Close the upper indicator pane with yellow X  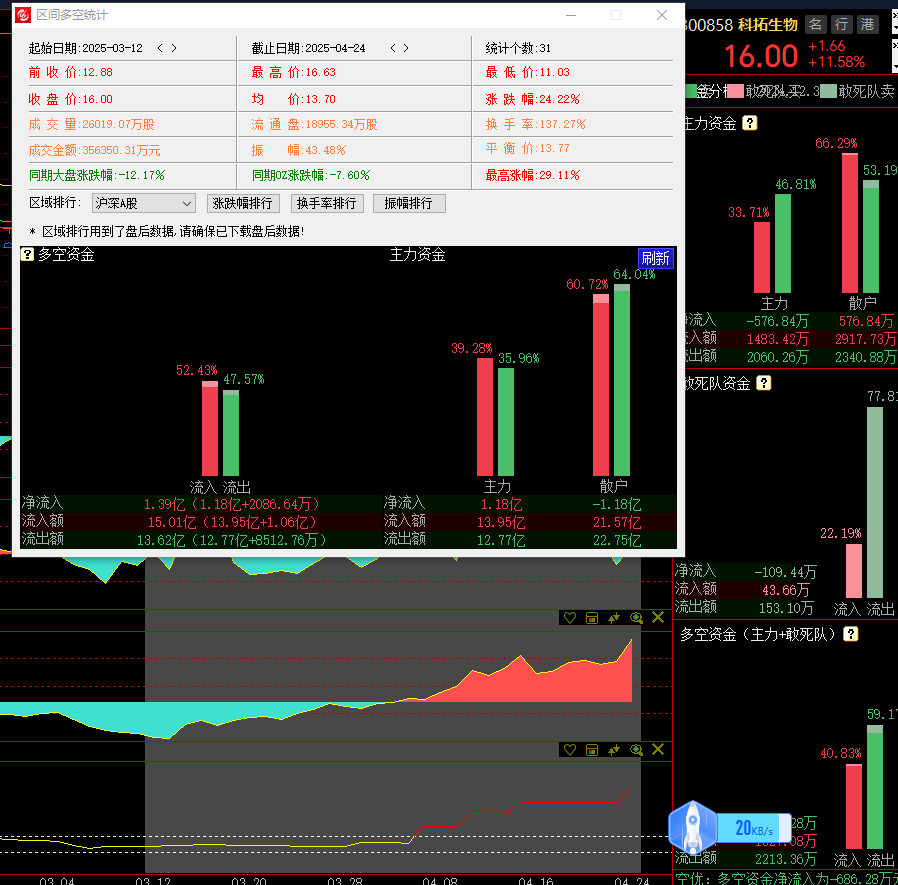pos(658,617)
